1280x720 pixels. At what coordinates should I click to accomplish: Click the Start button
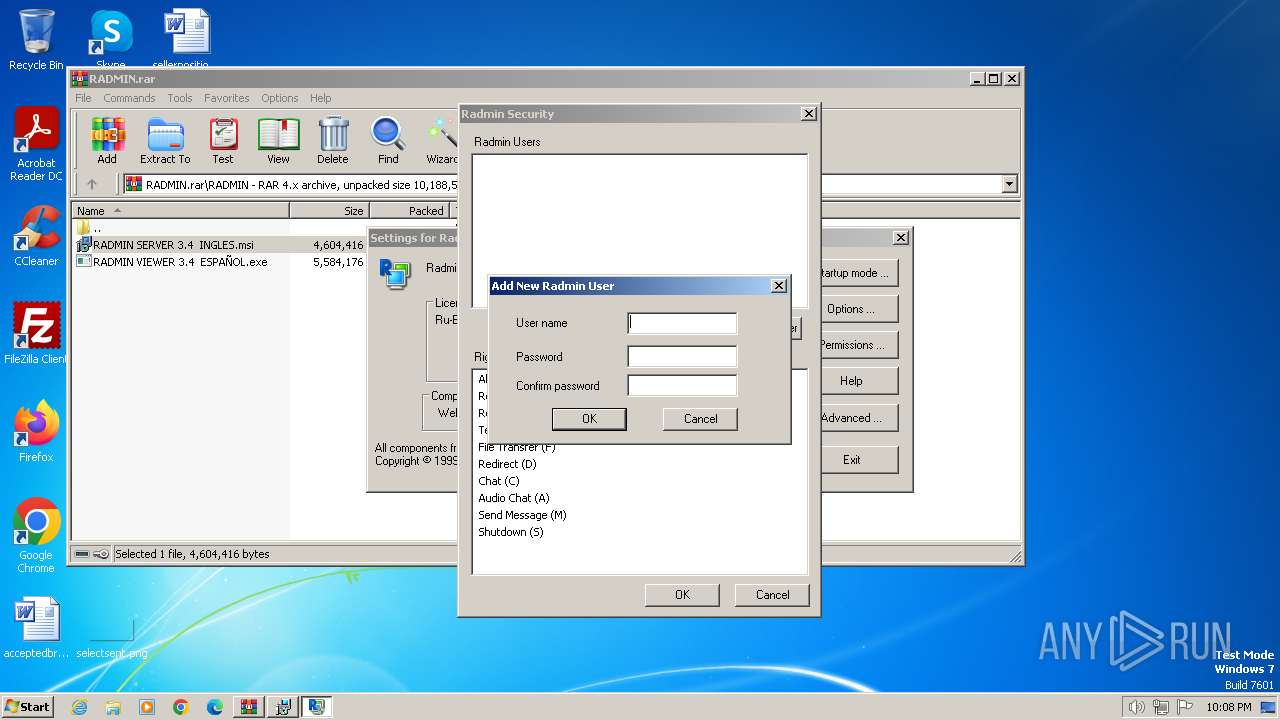27,707
